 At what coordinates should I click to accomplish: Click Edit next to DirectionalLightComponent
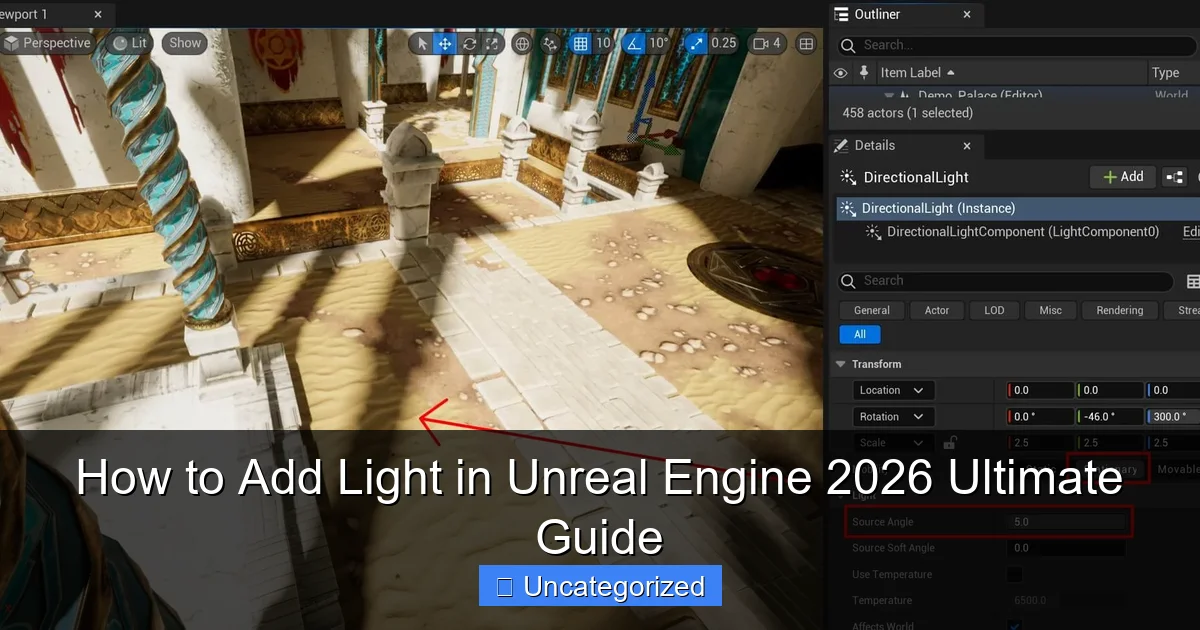click(x=1190, y=231)
